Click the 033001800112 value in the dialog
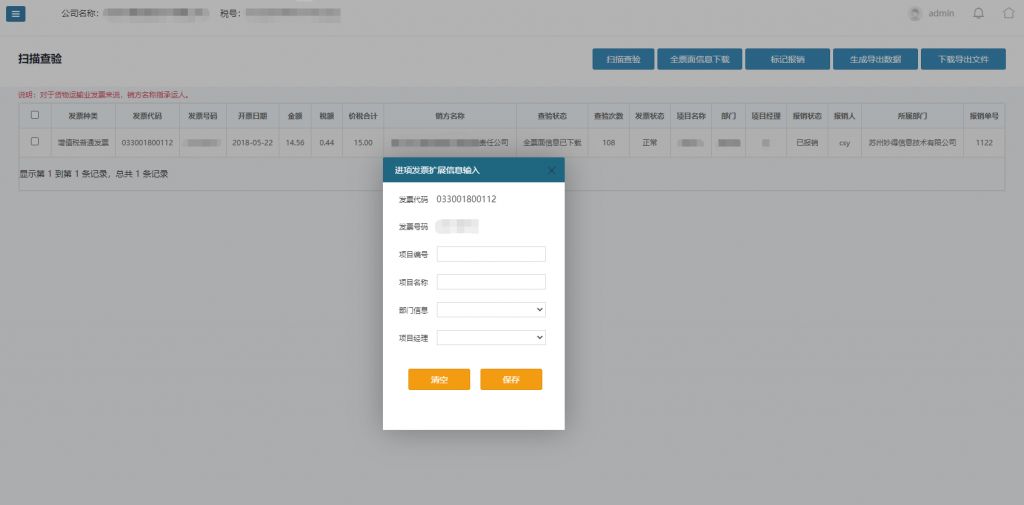Viewport: 1024px width, 505px height. pyautogui.click(x=466, y=199)
